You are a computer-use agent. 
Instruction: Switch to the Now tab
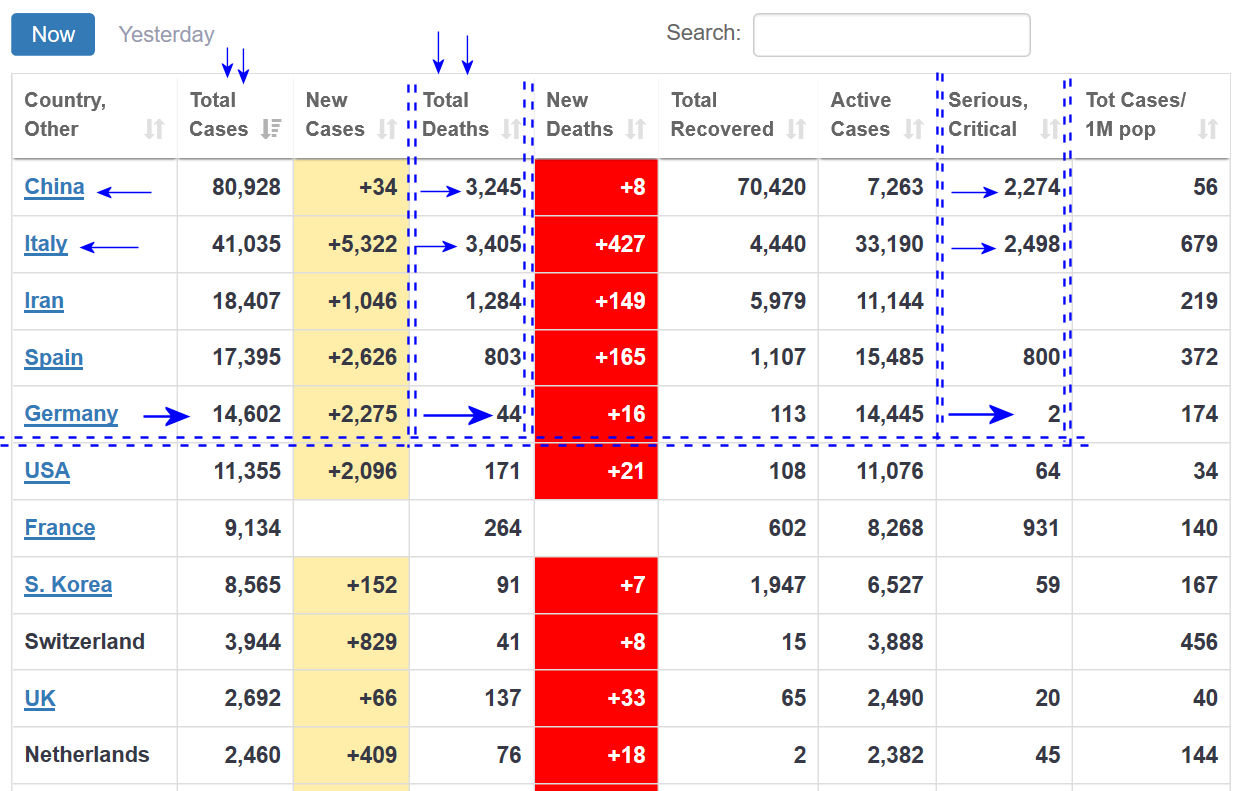pos(53,34)
